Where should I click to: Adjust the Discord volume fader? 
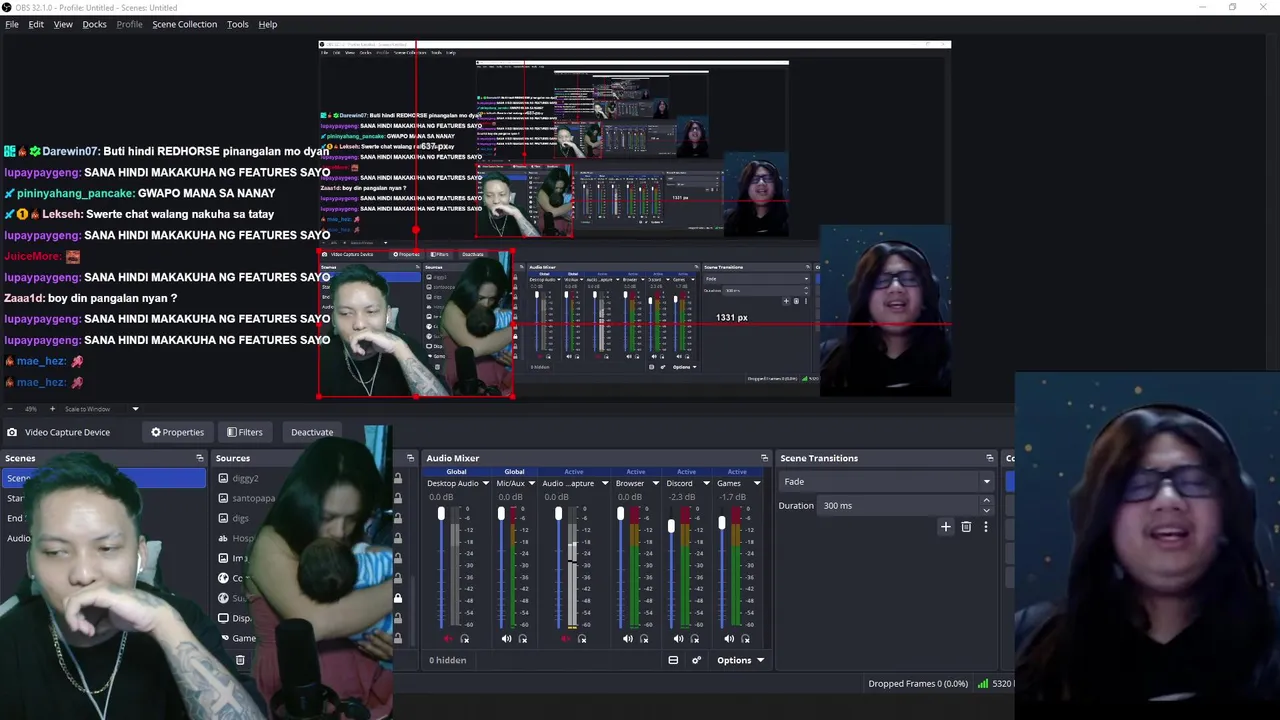point(671,525)
